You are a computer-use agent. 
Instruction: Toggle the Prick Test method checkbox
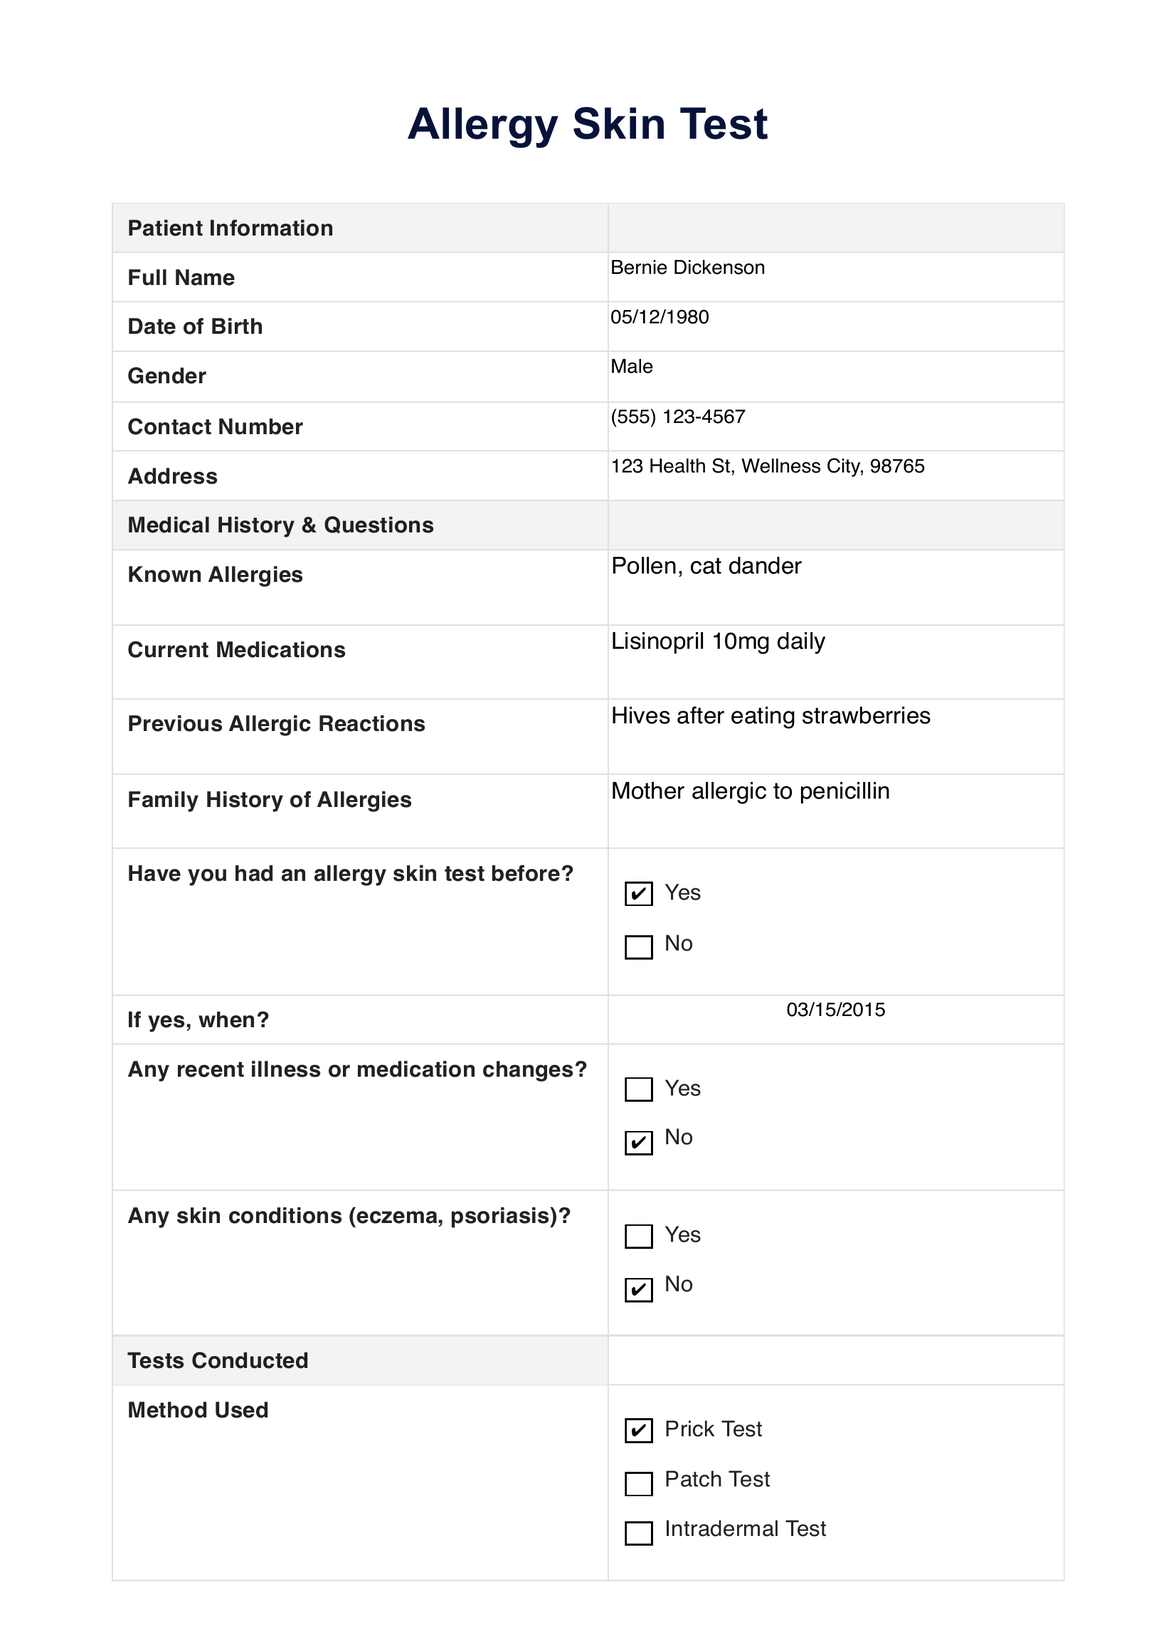(x=638, y=1430)
